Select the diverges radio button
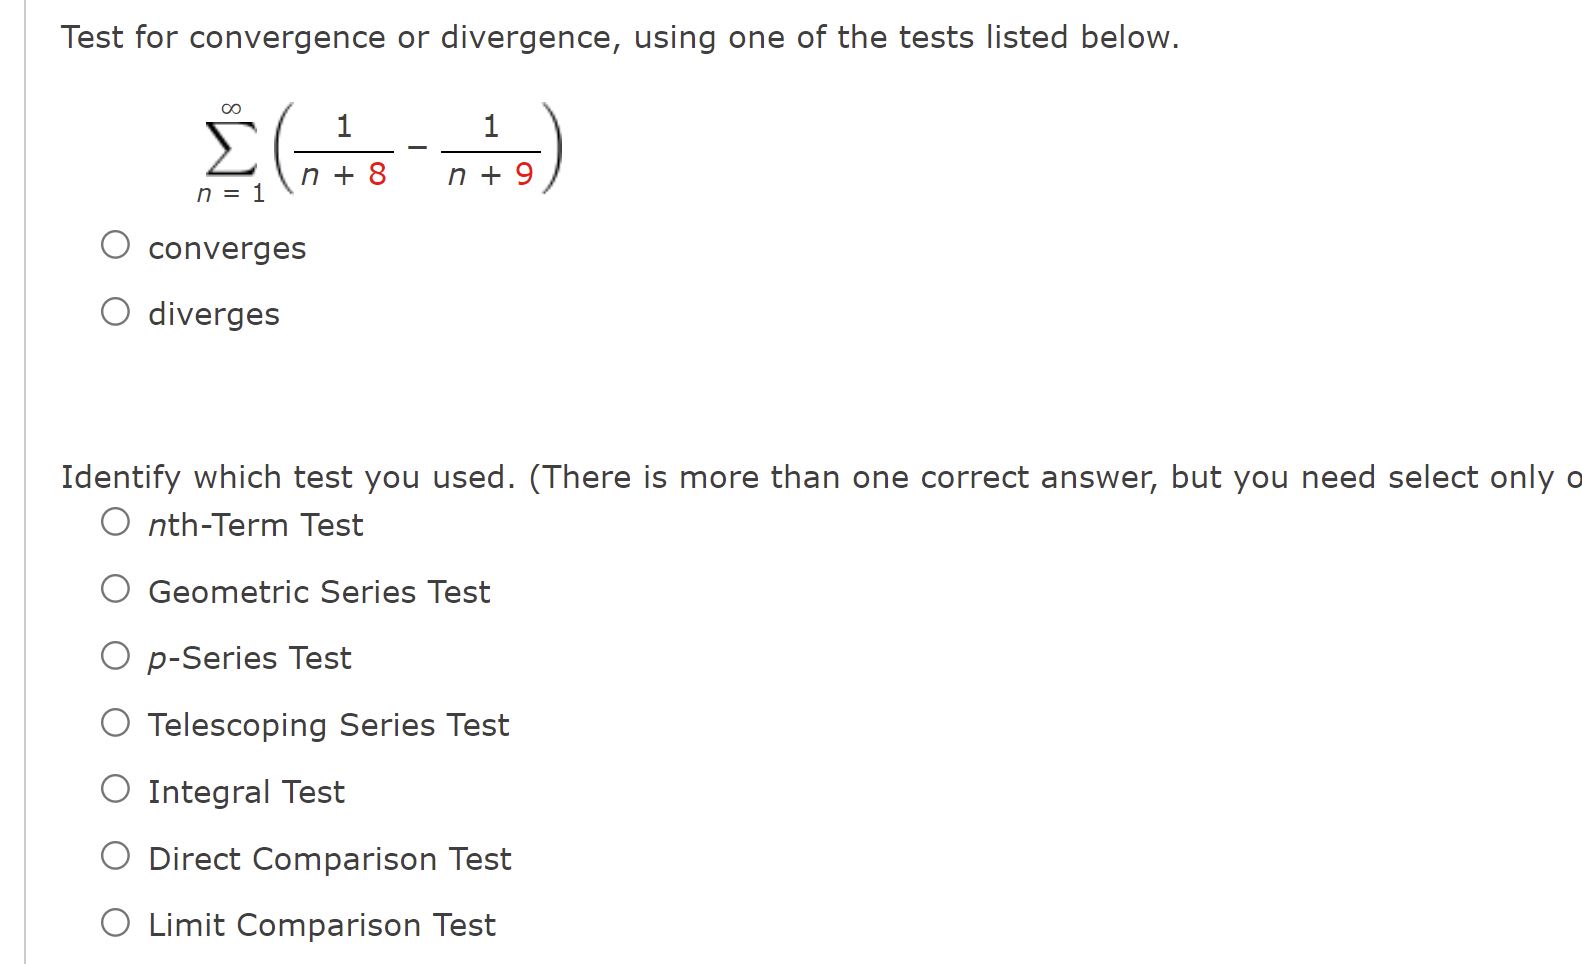This screenshot has height=964, width=1582. (115, 310)
